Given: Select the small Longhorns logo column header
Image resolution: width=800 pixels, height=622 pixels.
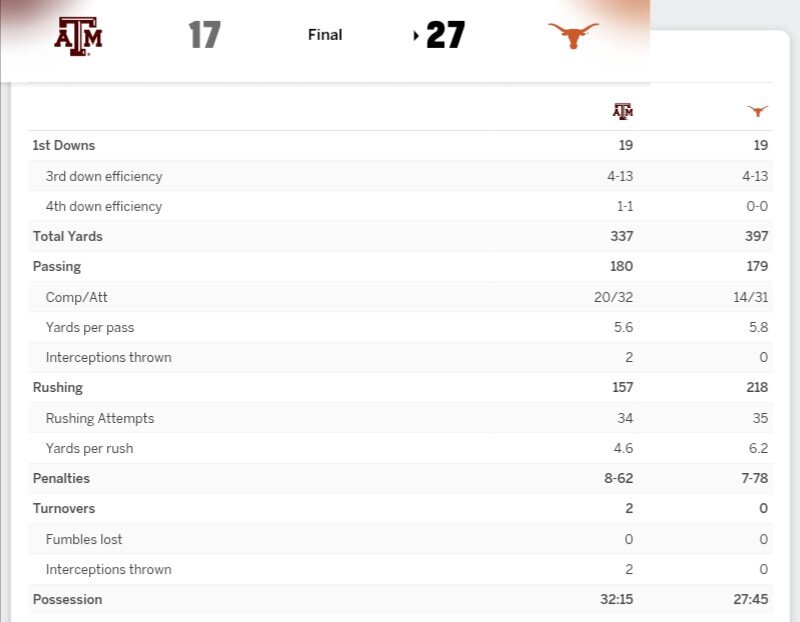Looking at the screenshot, I should tap(758, 111).
